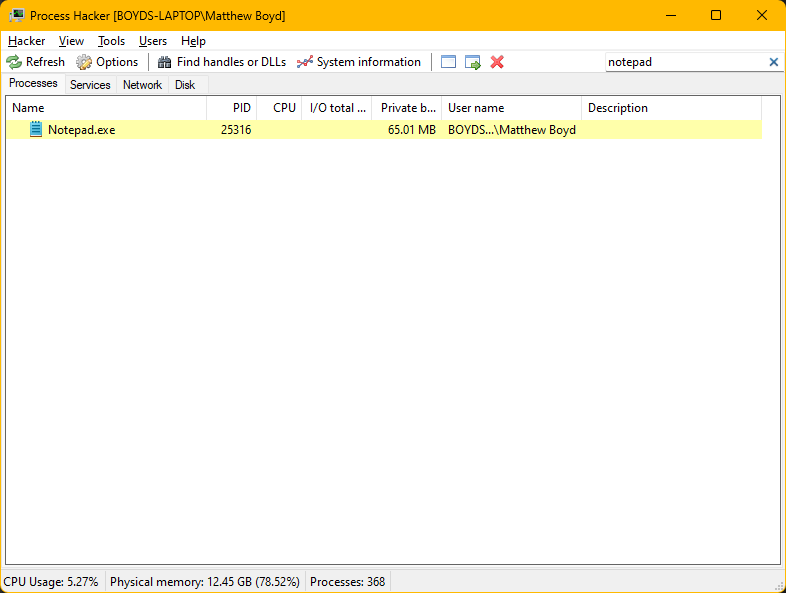
Task: Select the Notepad.exe process row
Action: (384, 130)
